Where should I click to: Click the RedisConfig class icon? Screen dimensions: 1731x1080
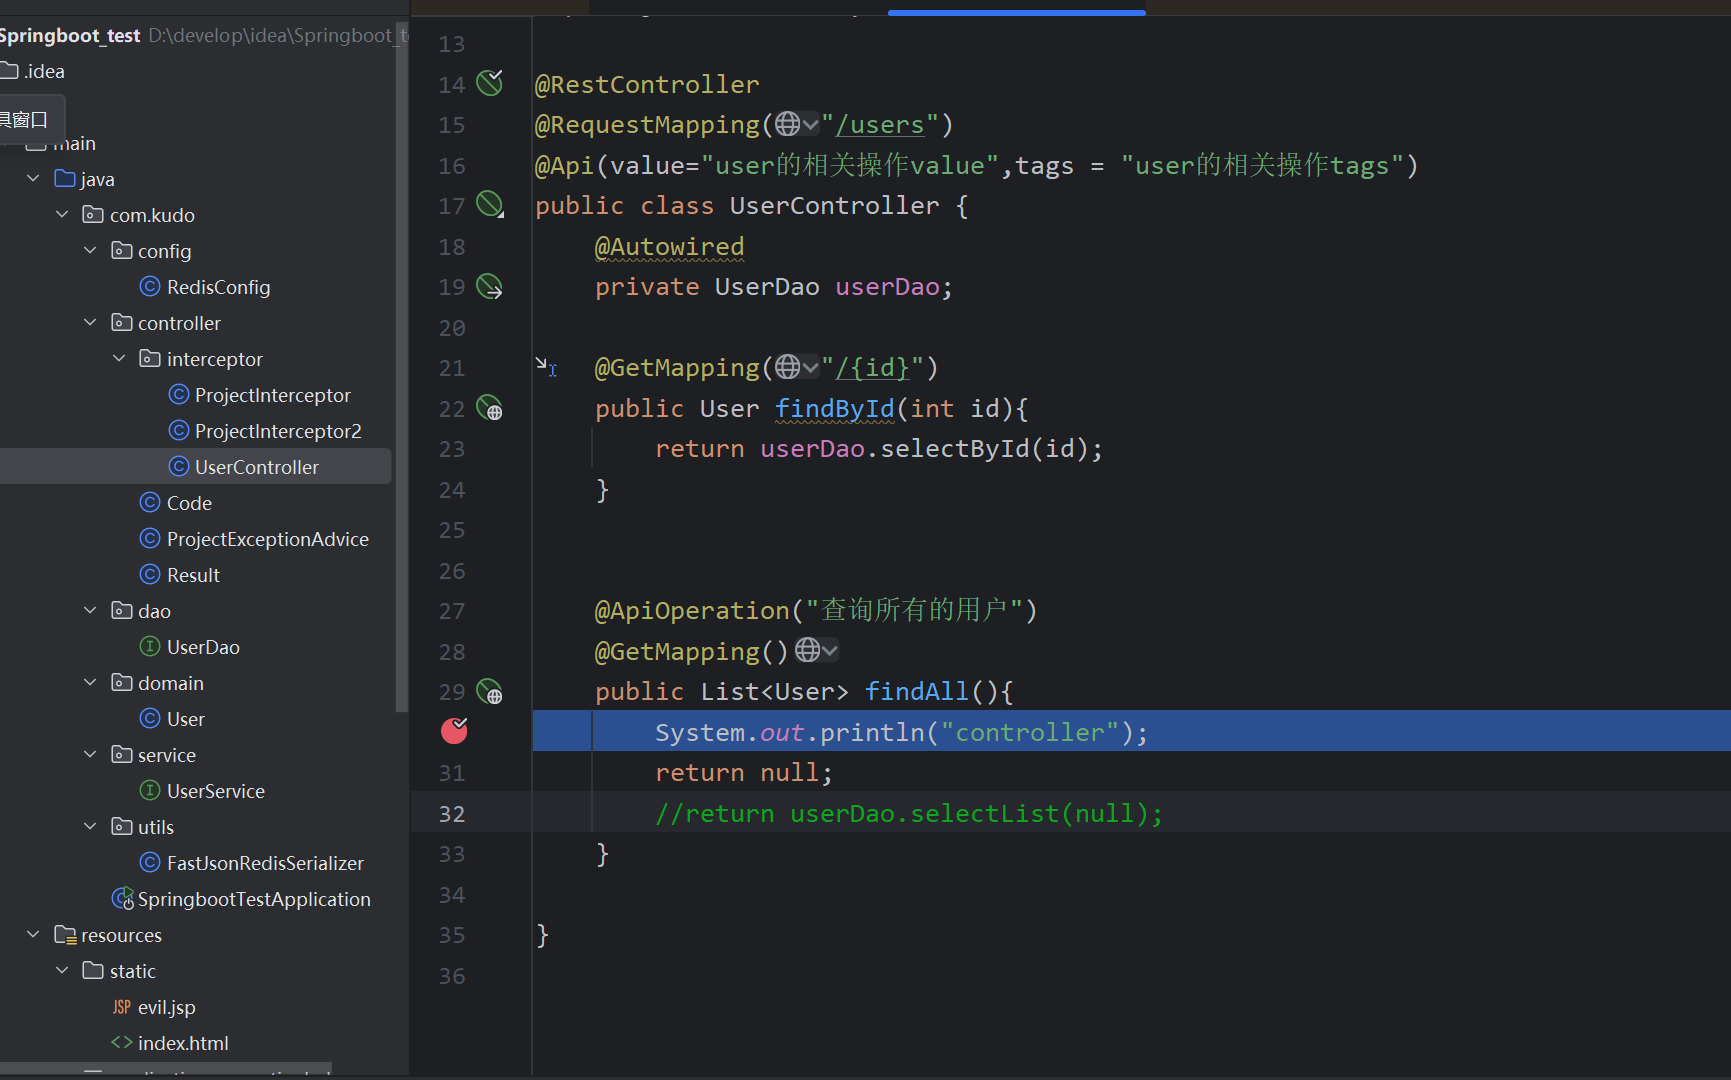tap(150, 287)
